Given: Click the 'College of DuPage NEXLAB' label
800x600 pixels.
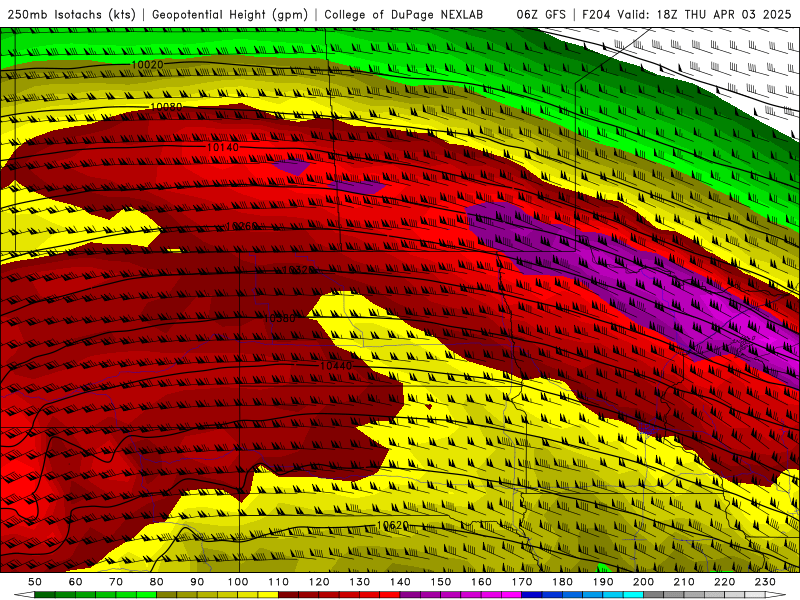Looking at the screenshot, I should 404,15.
